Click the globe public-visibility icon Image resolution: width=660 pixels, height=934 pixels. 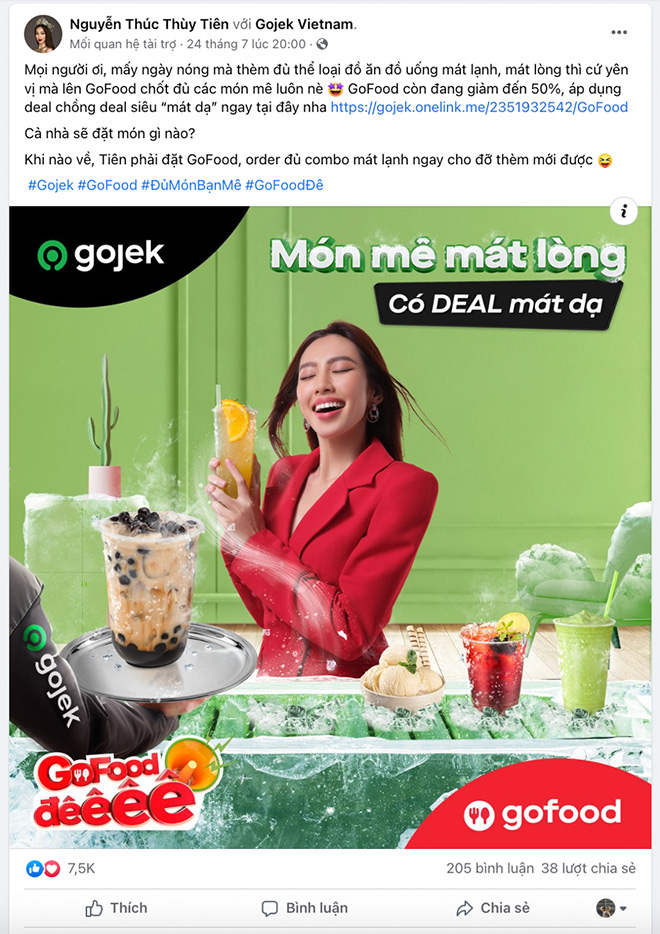(322, 44)
